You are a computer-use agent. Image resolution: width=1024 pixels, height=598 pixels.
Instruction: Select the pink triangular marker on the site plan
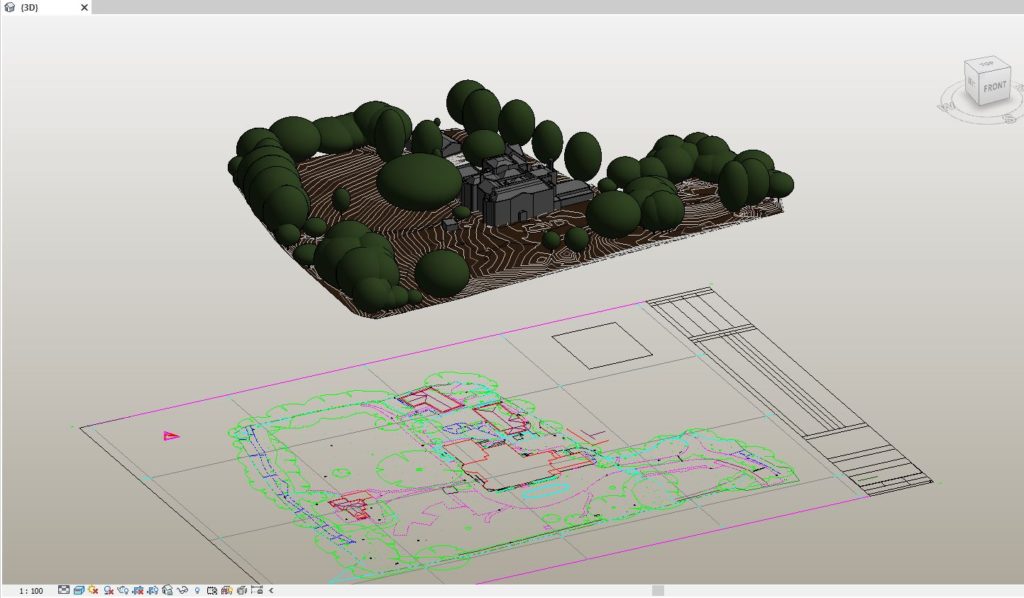pyautogui.click(x=170, y=435)
